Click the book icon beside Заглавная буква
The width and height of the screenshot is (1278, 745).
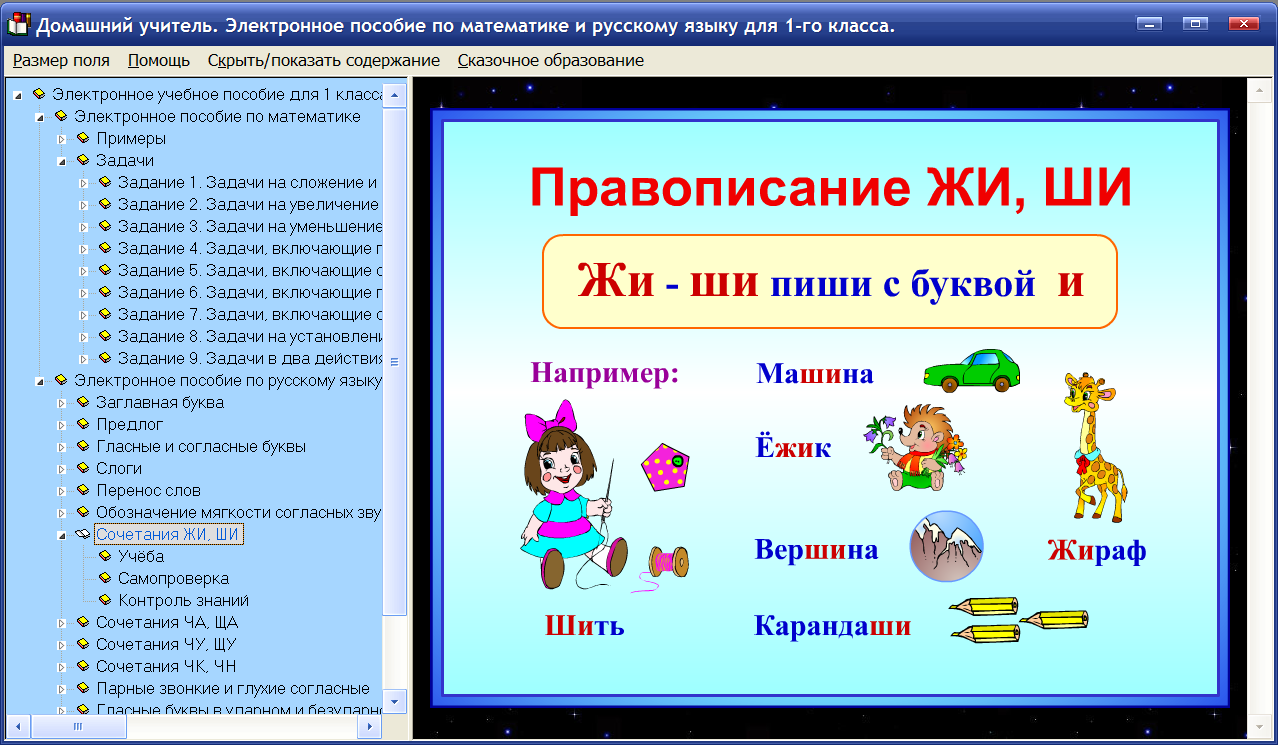click(85, 402)
